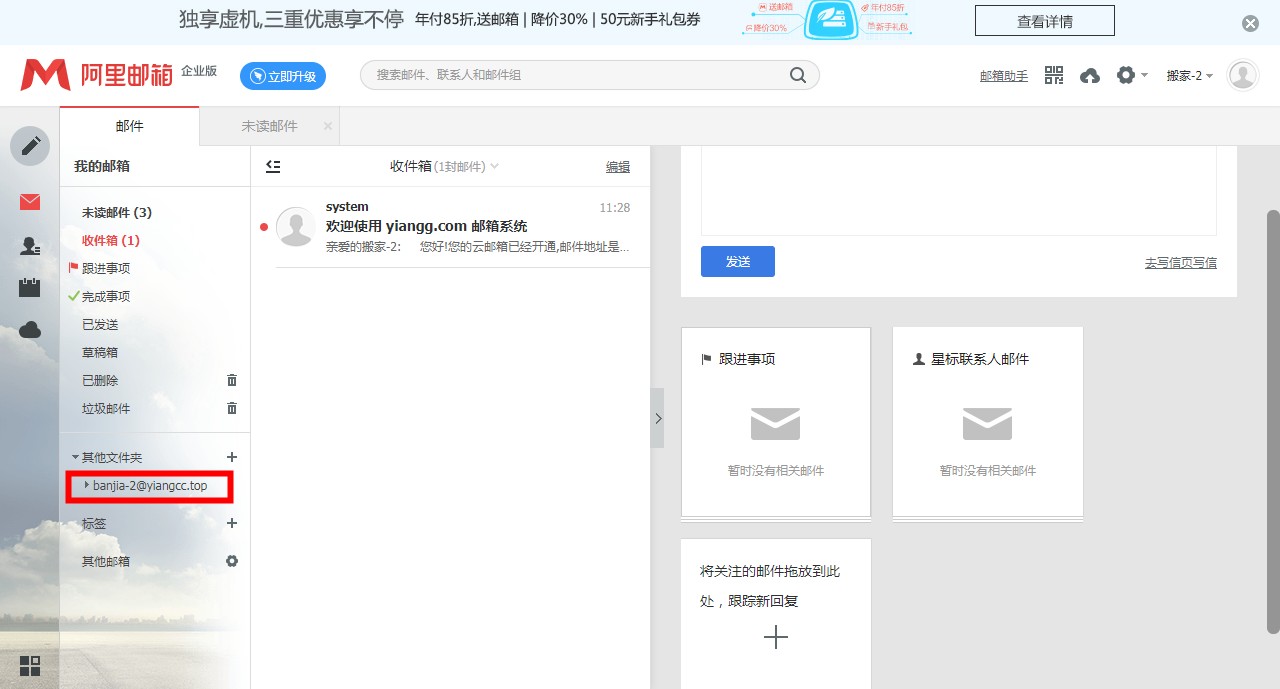Switch to the 邮件 tab
Image resolution: width=1280 pixels, height=689 pixels.
[130, 126]
